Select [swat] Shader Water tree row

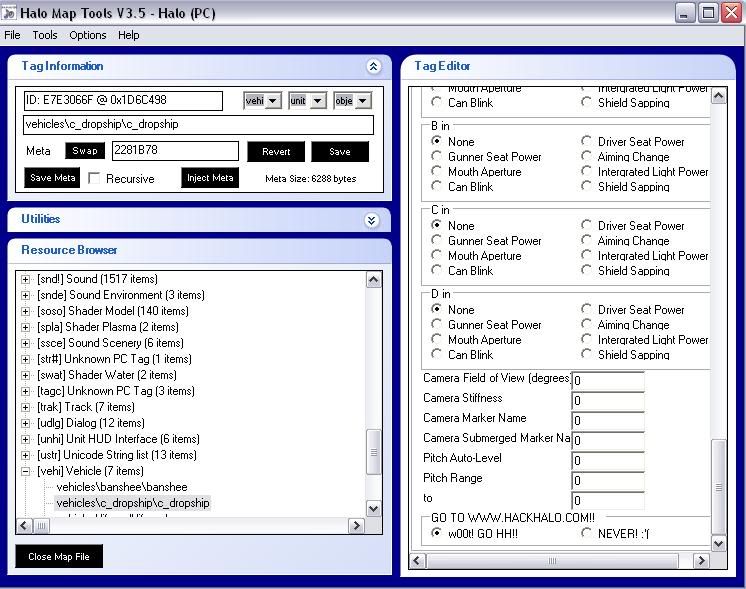pos(107,375)
